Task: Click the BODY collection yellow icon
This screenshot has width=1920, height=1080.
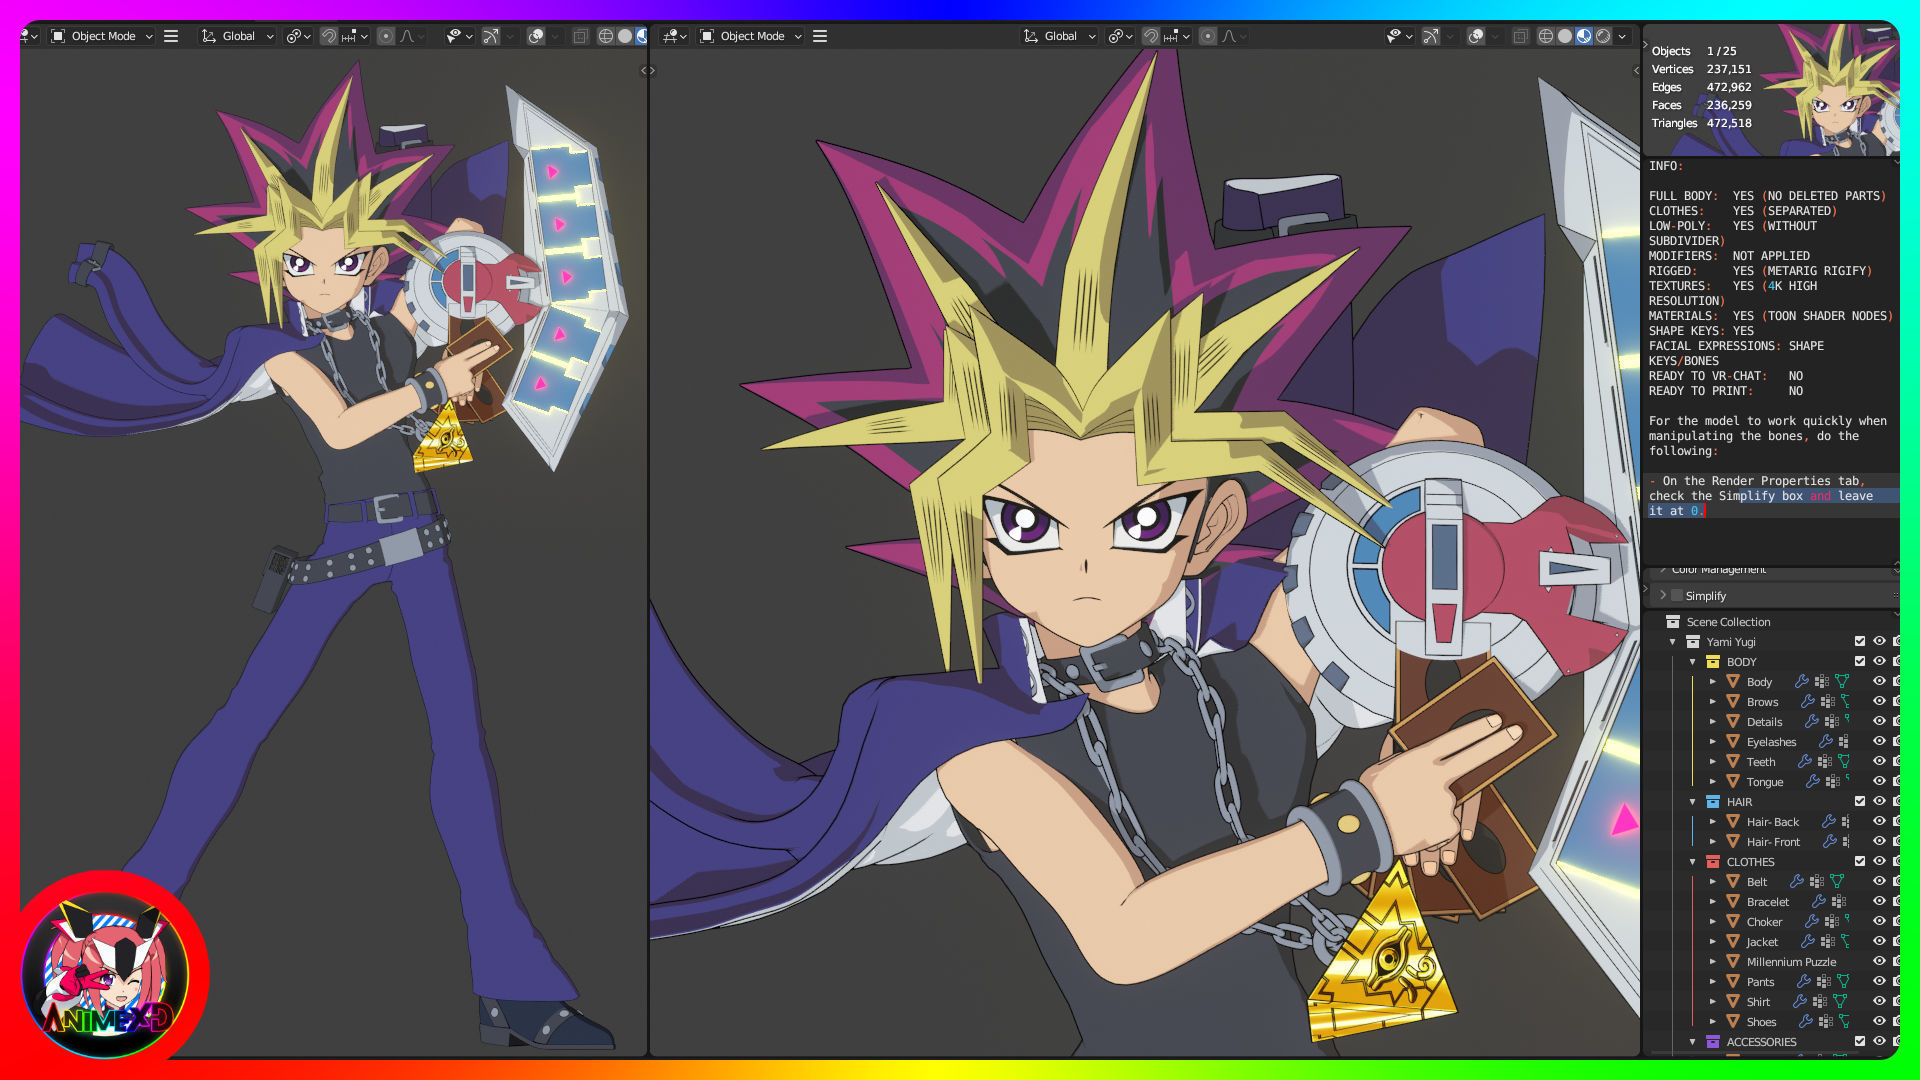Action: click(1713, 661)
